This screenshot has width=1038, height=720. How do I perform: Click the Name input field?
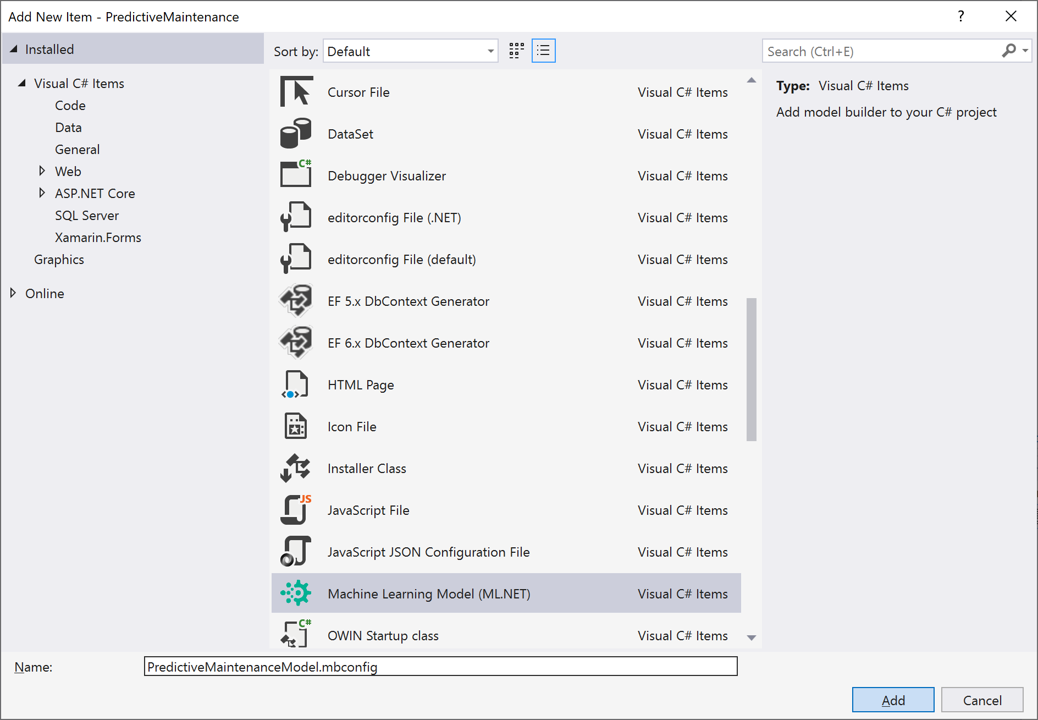click(x=441, y=666)
